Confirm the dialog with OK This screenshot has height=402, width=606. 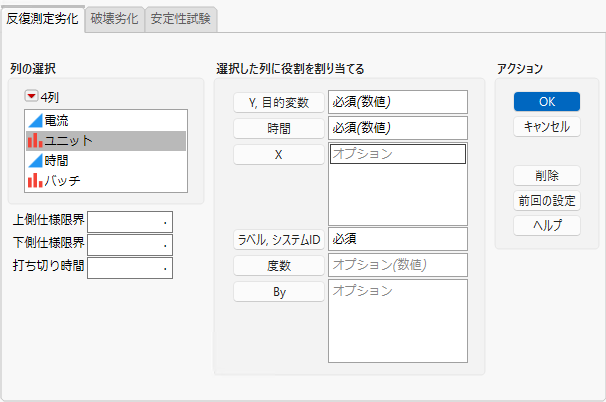pyautogui.click(x=547, y=102)
